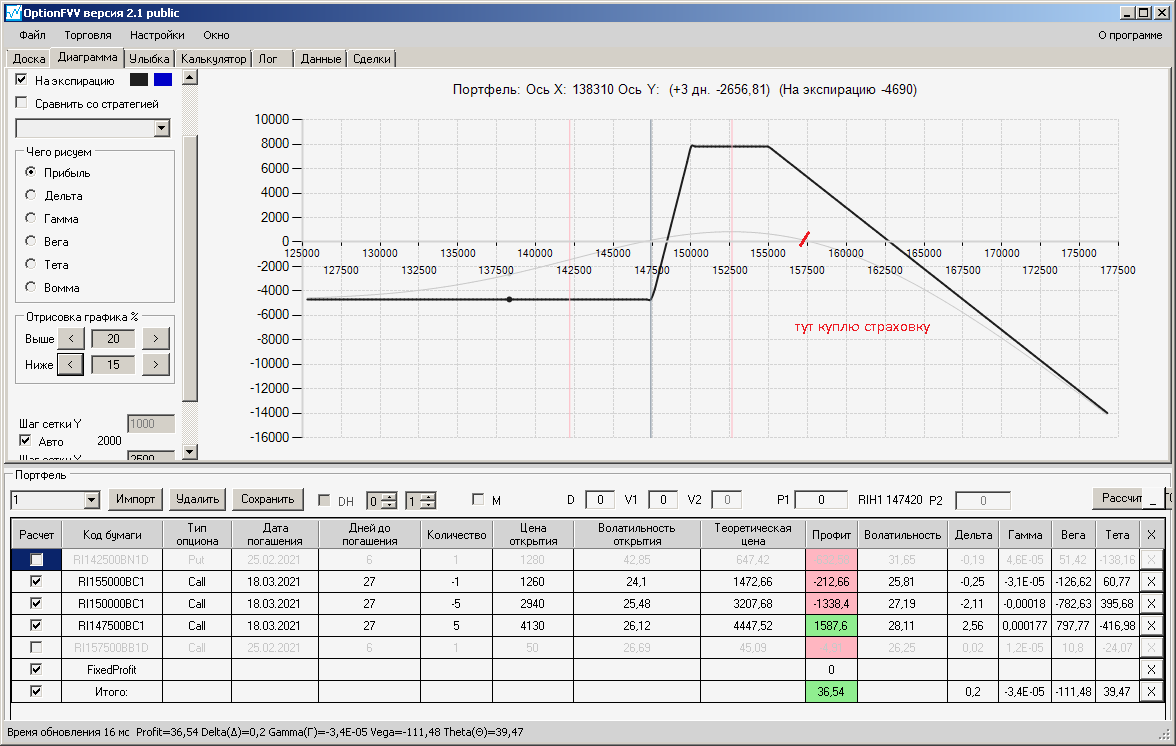Remove the Итого row with X
1176x746 pixels.
click(x=1151, y=691)
